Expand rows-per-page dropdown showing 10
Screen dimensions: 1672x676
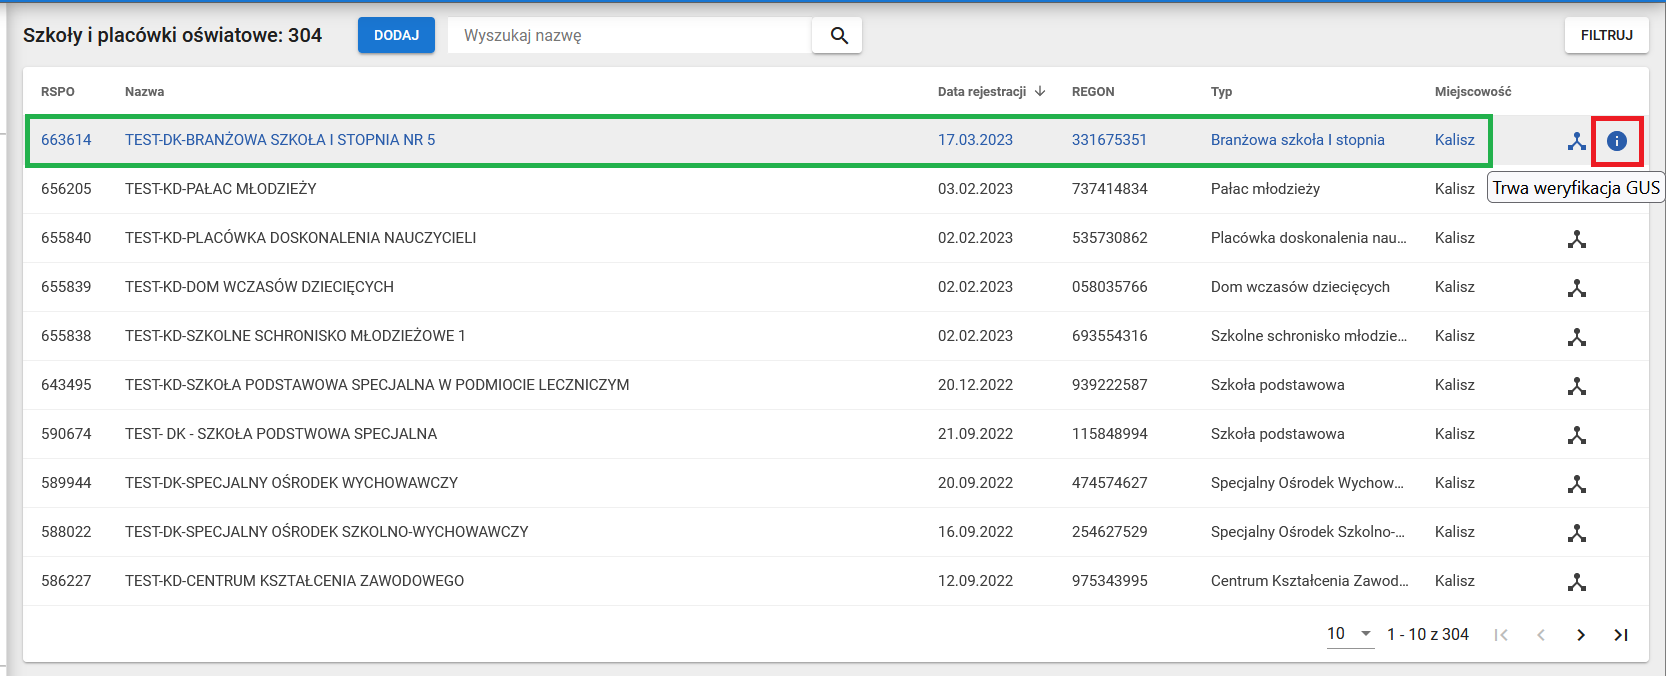1349,634
